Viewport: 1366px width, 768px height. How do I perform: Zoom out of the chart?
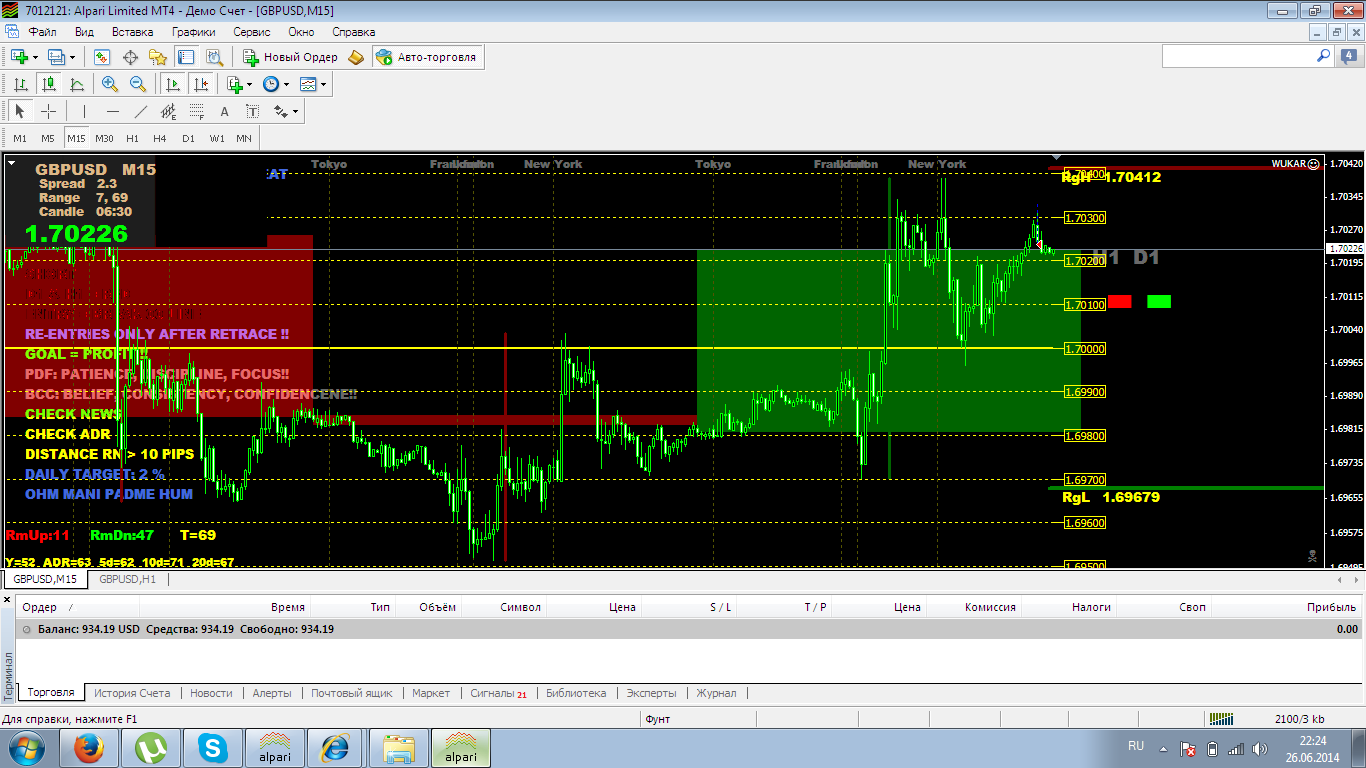pyautogui.click(x=138, y=84)
